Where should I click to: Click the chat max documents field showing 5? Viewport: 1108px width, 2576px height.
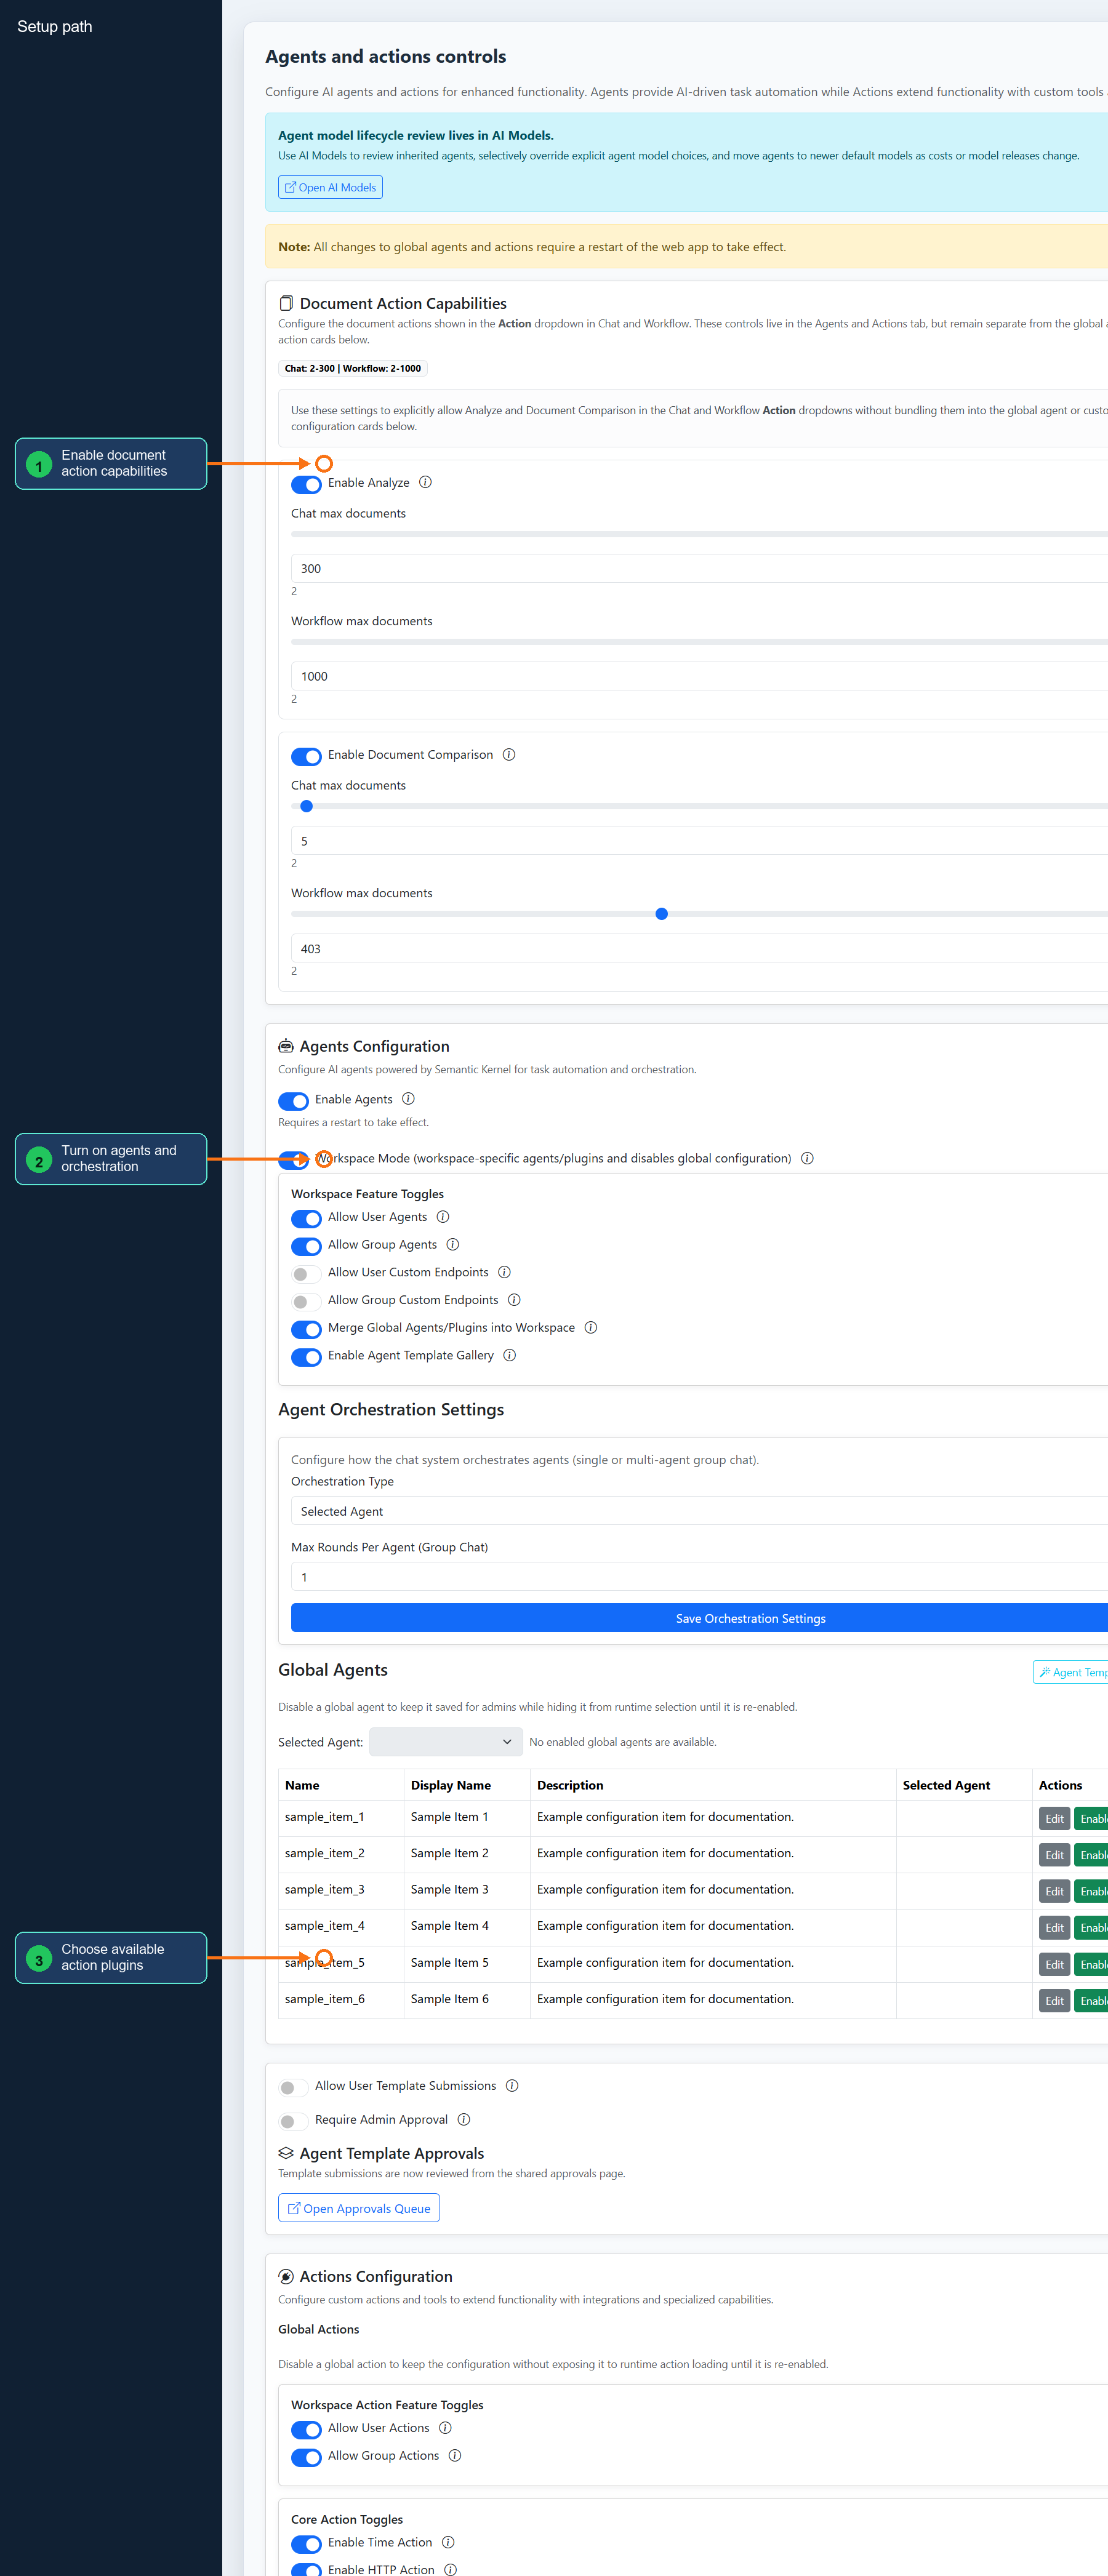699,841
